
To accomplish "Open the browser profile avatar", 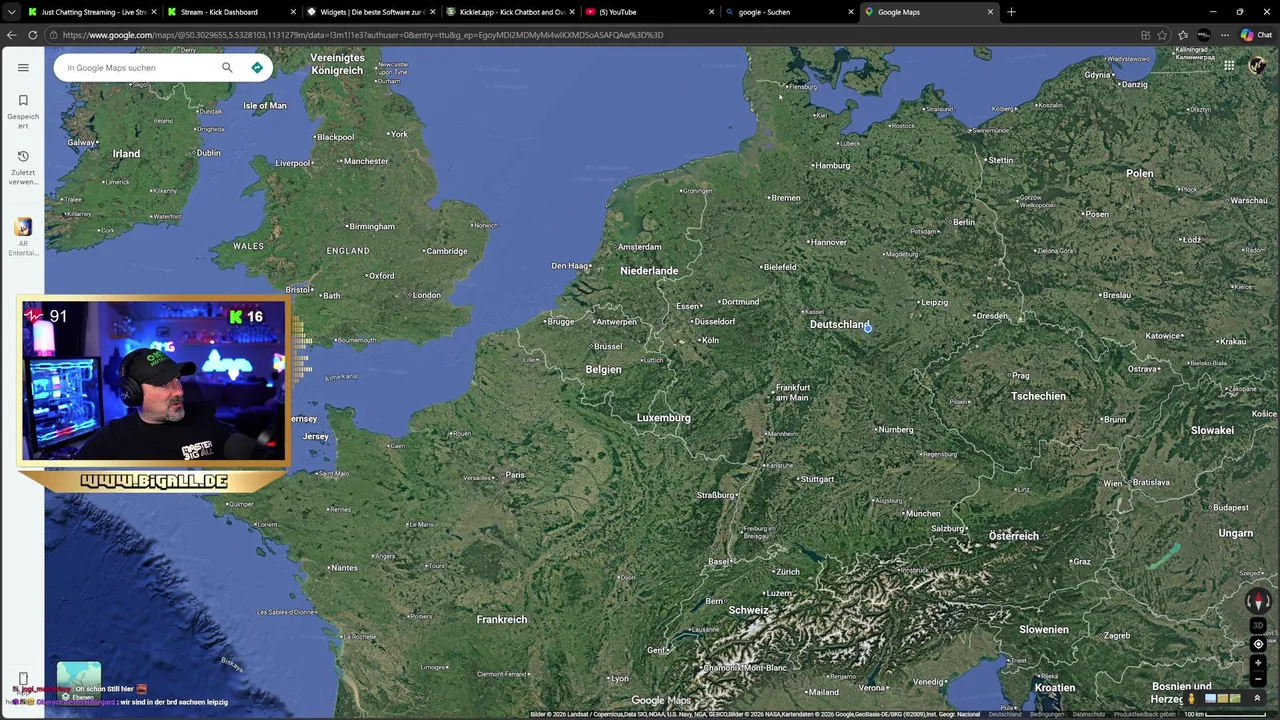I will coord(1204,35).
